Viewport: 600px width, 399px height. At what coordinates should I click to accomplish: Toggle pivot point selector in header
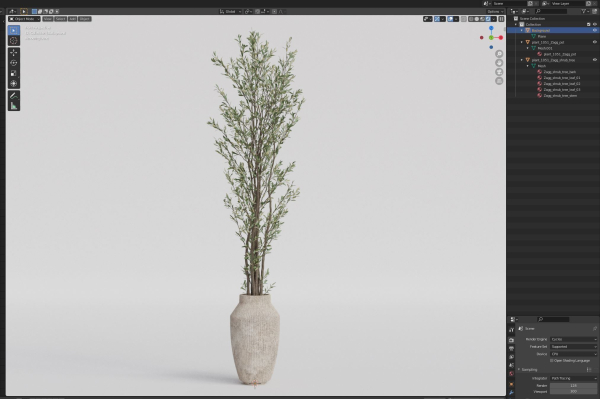(x=249, y=11)
